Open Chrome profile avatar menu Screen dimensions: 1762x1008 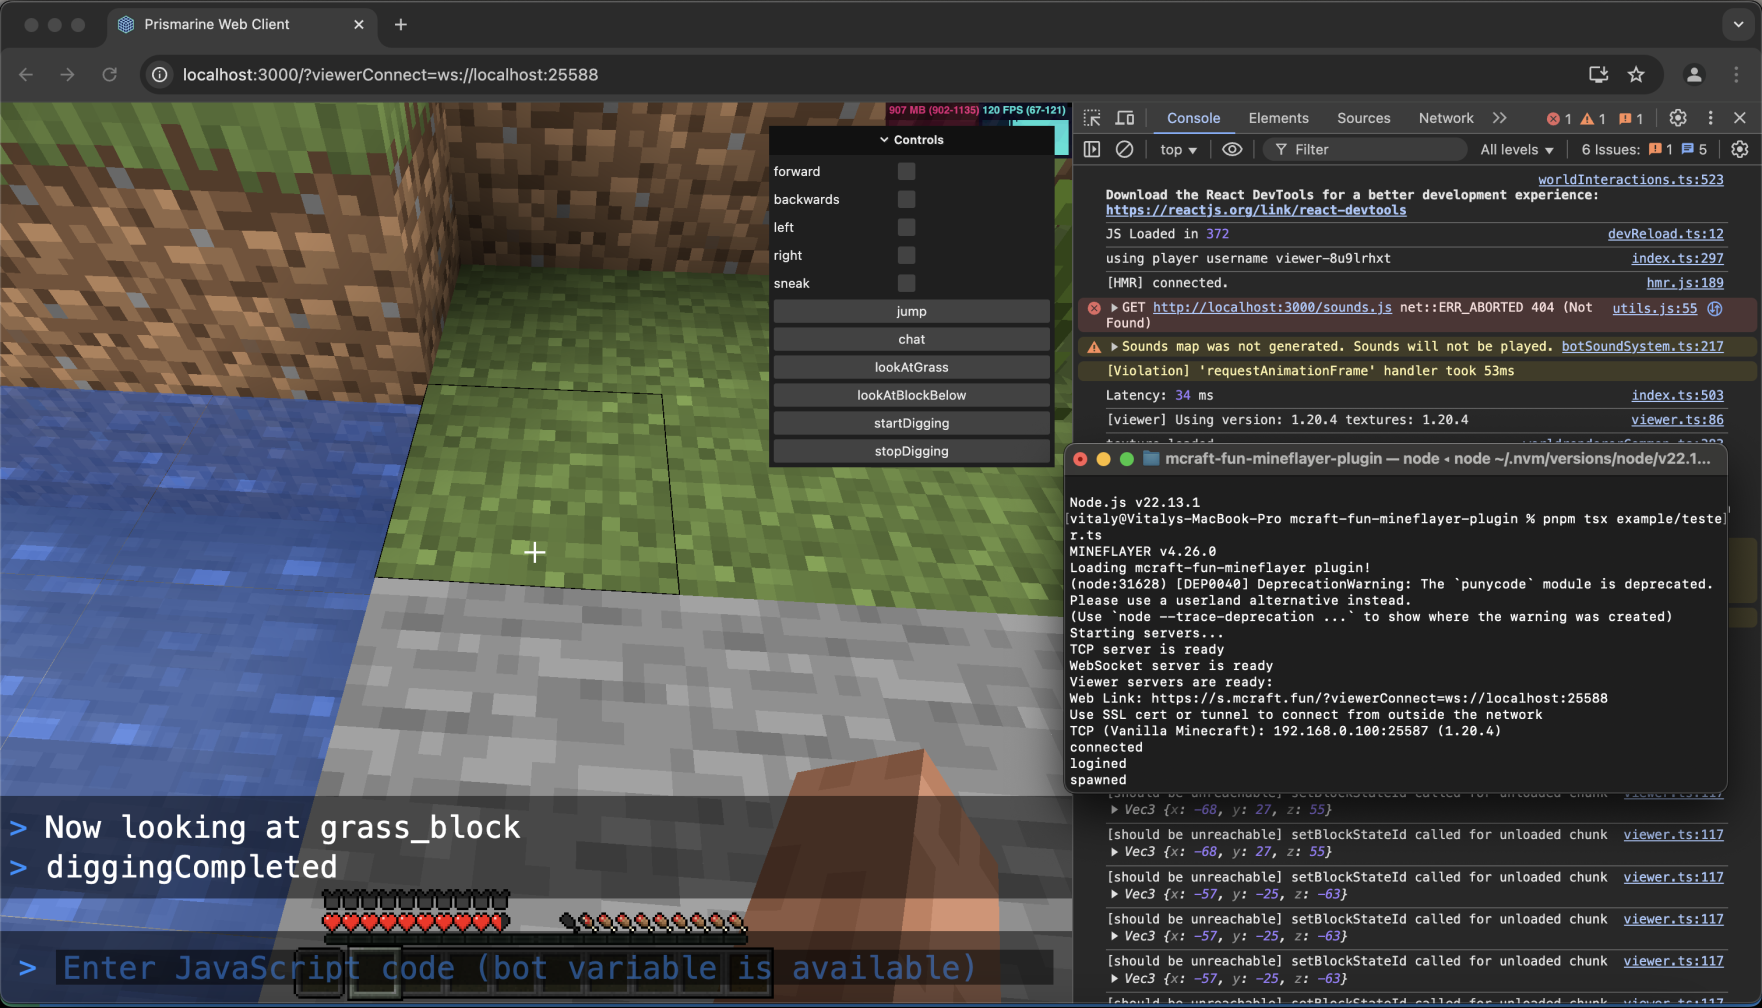tap(1694, 75)
